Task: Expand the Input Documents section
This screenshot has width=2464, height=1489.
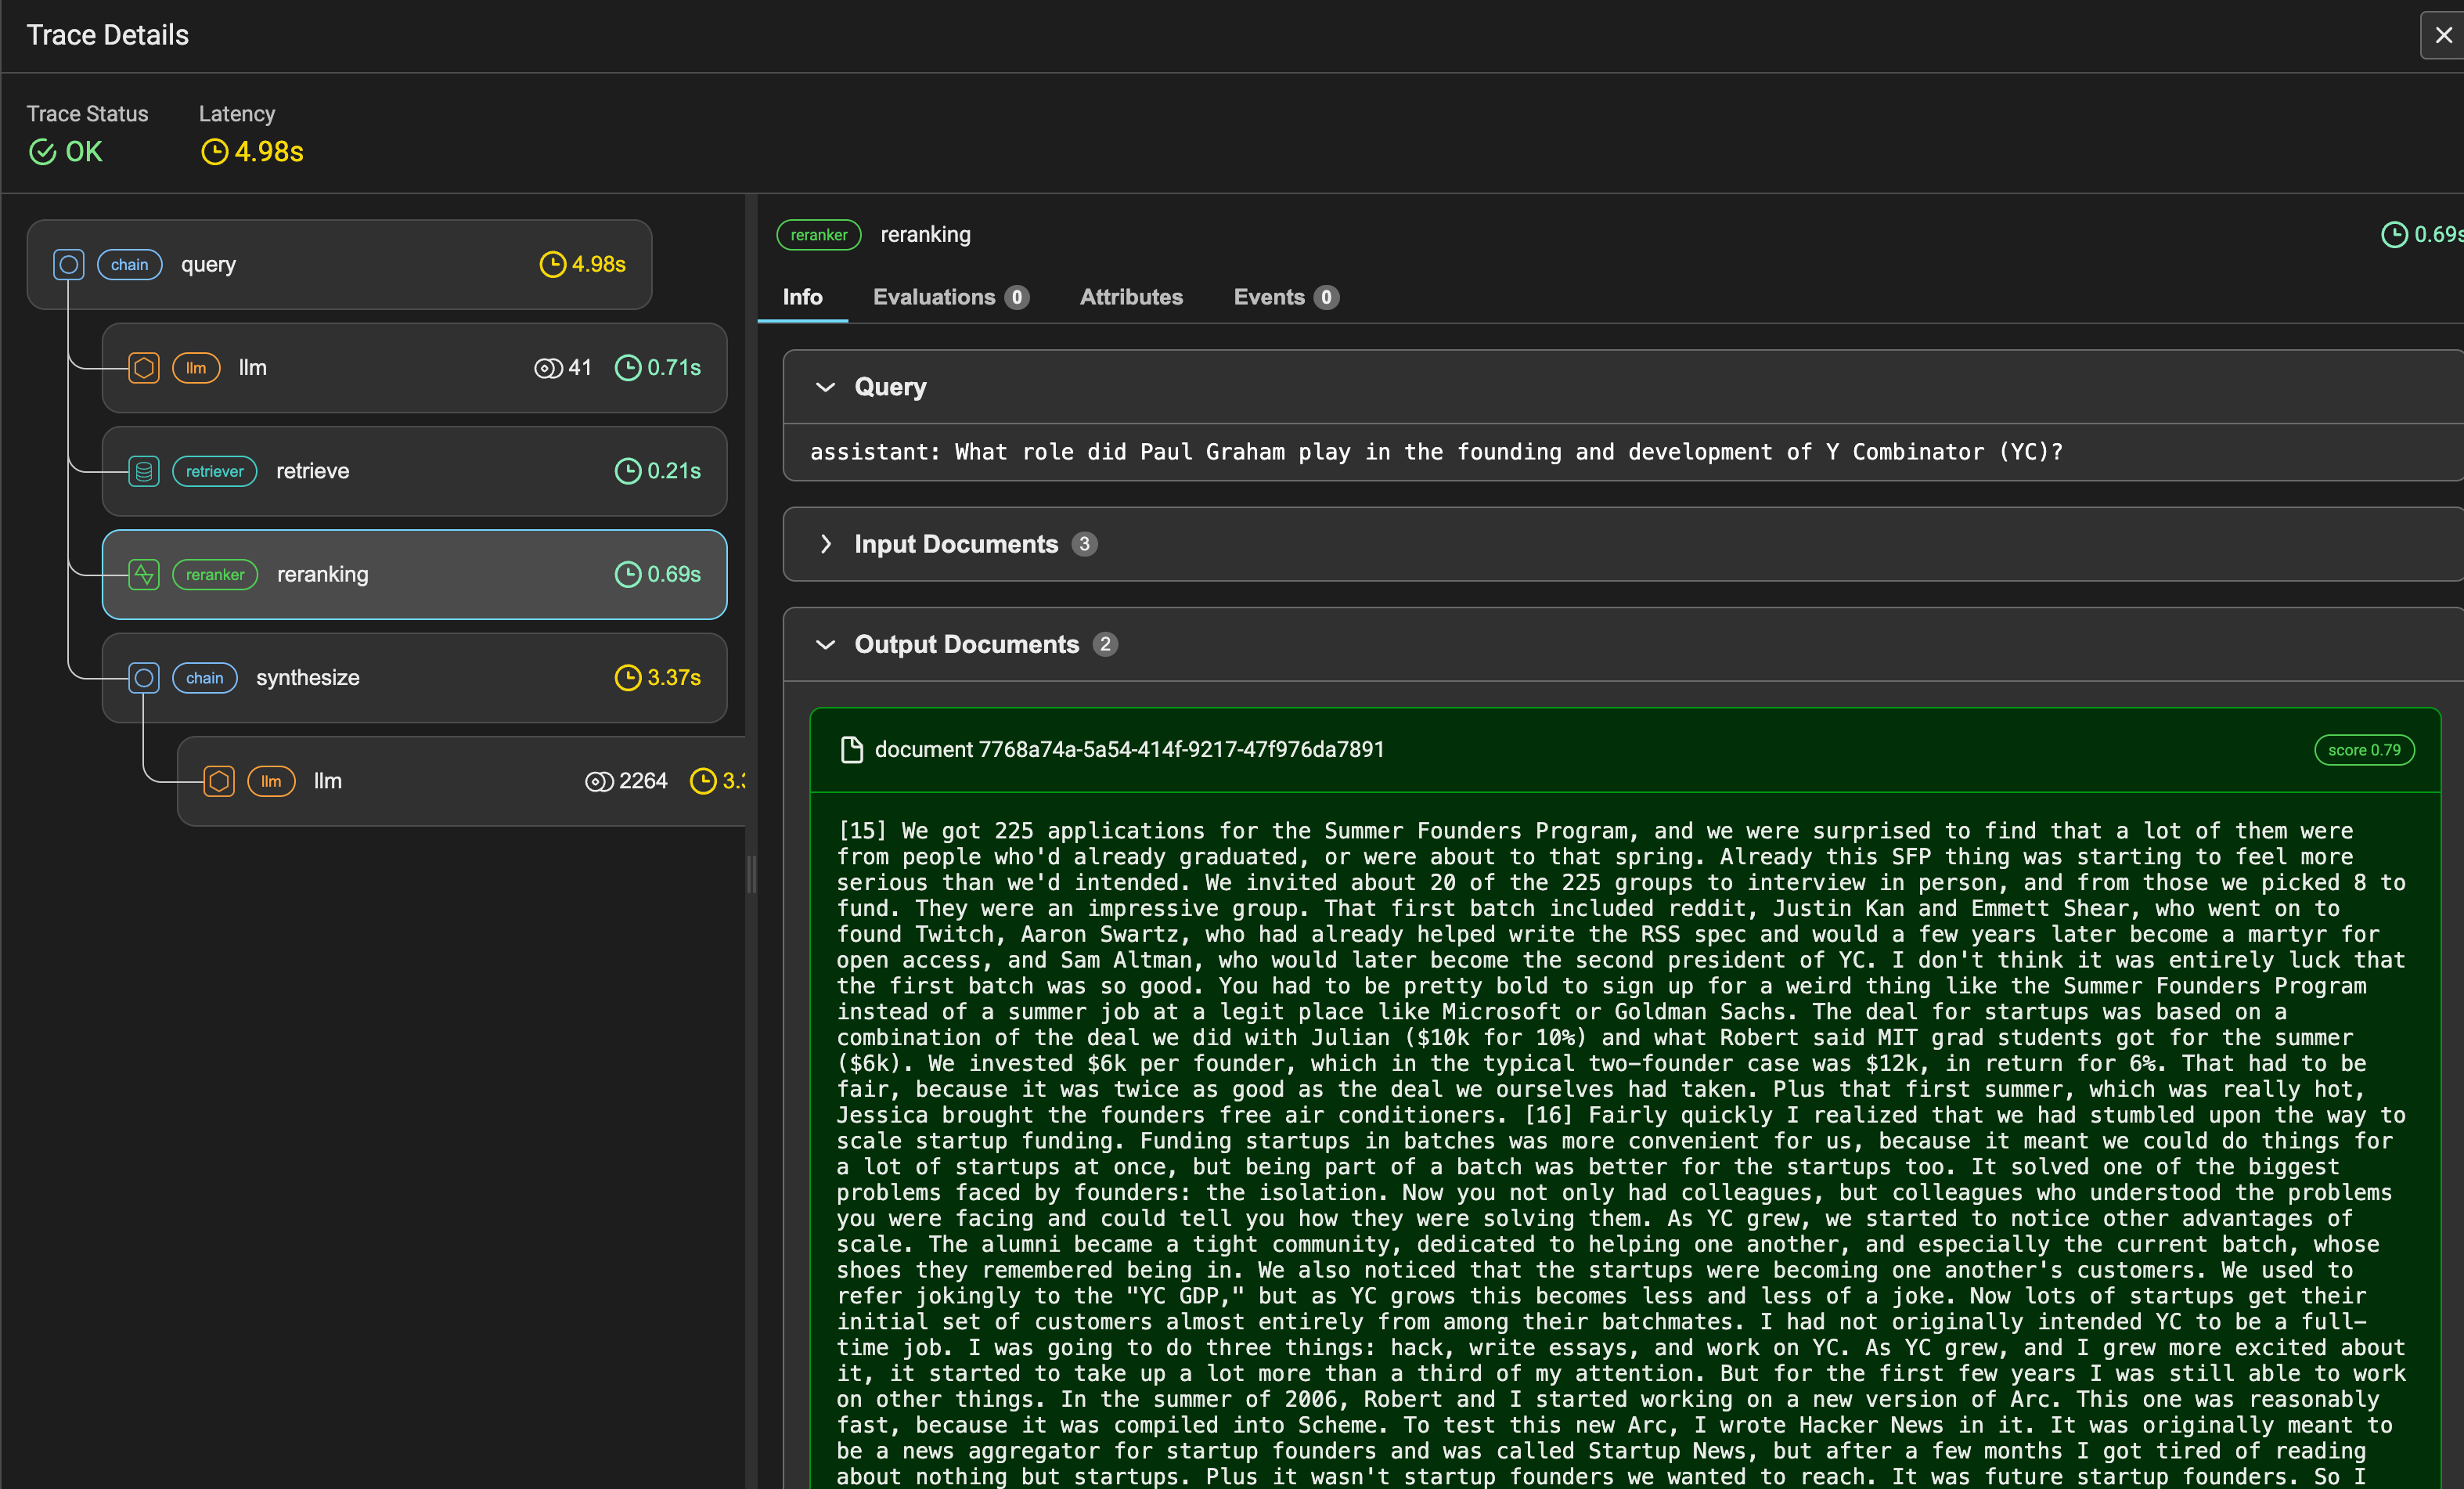Action: pyautogui.click(x=825, y=544)
